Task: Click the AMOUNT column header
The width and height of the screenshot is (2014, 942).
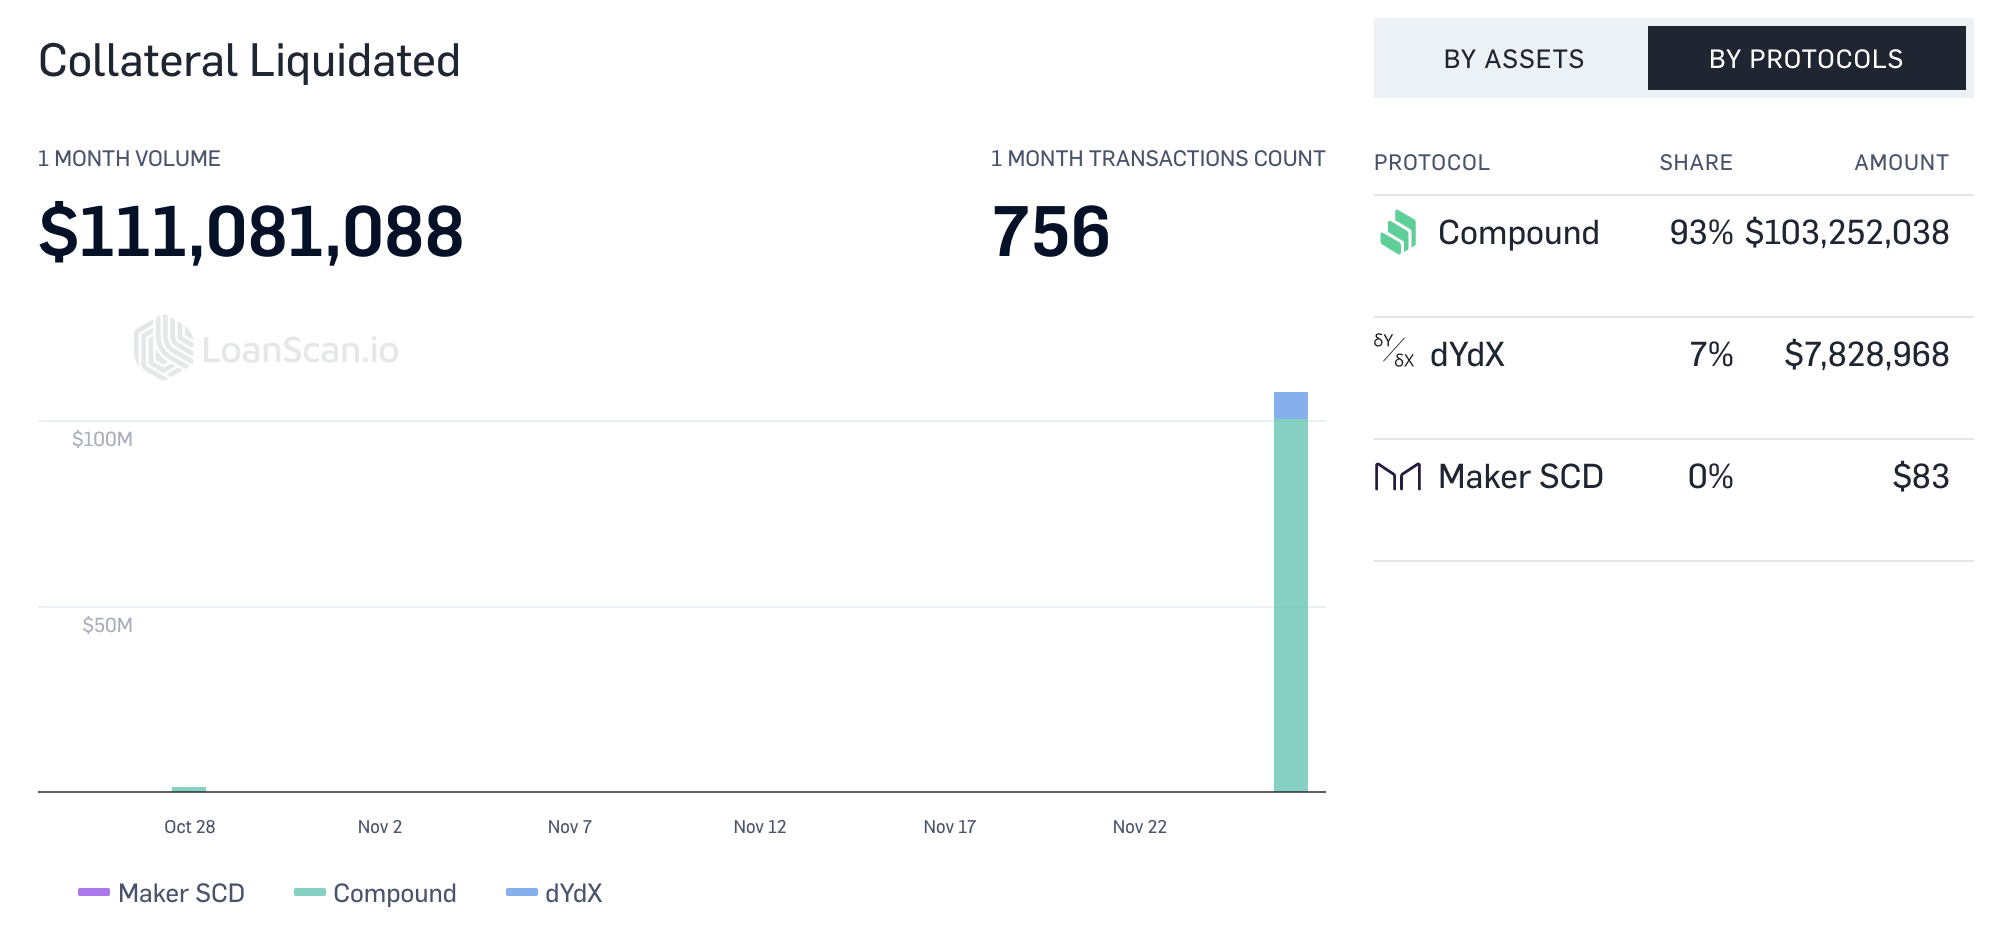Action: pos(1900,162)
